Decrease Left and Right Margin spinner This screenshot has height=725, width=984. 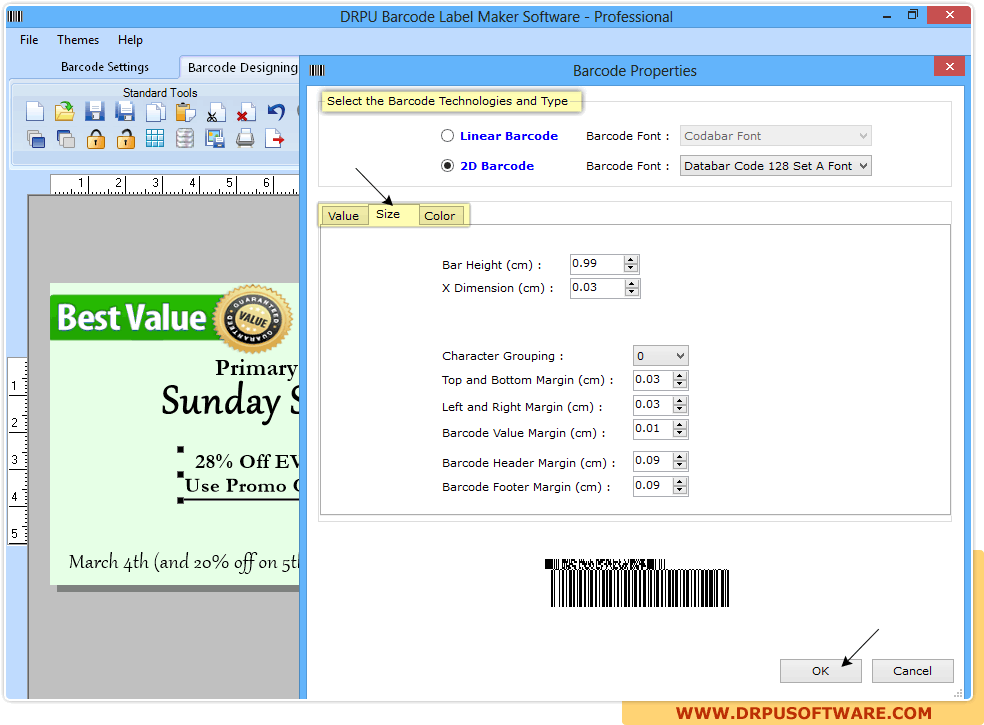(680, 409)
